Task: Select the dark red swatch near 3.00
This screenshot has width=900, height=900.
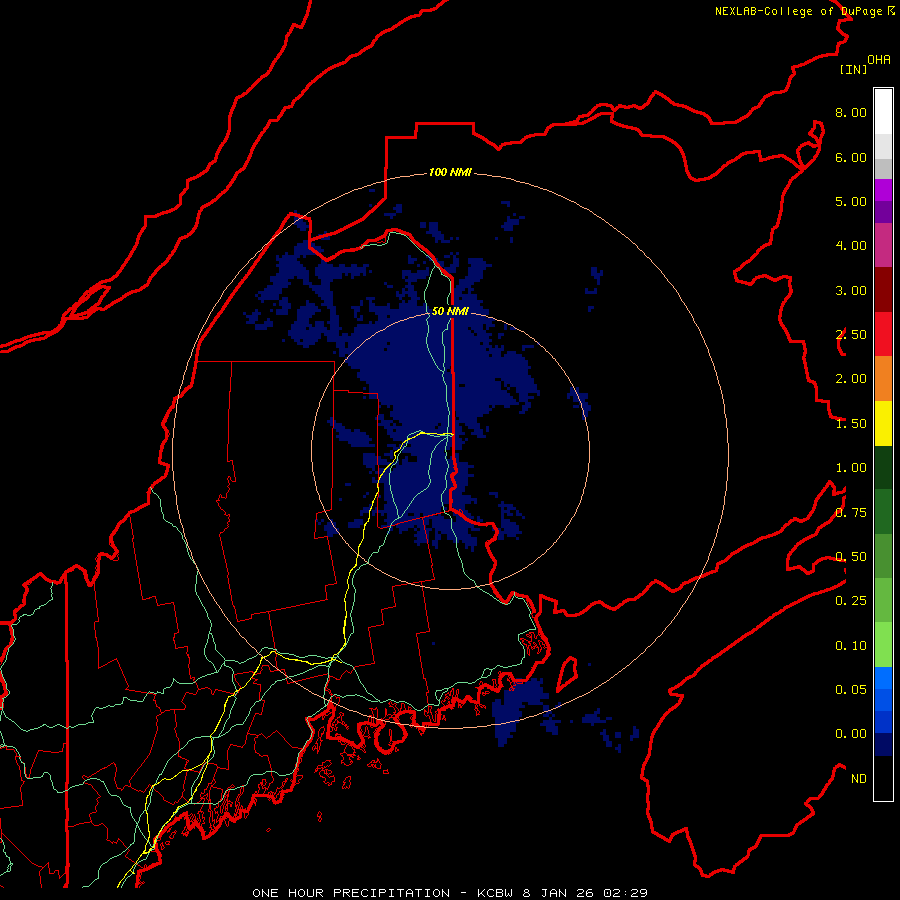Action: tap(883, 290)
